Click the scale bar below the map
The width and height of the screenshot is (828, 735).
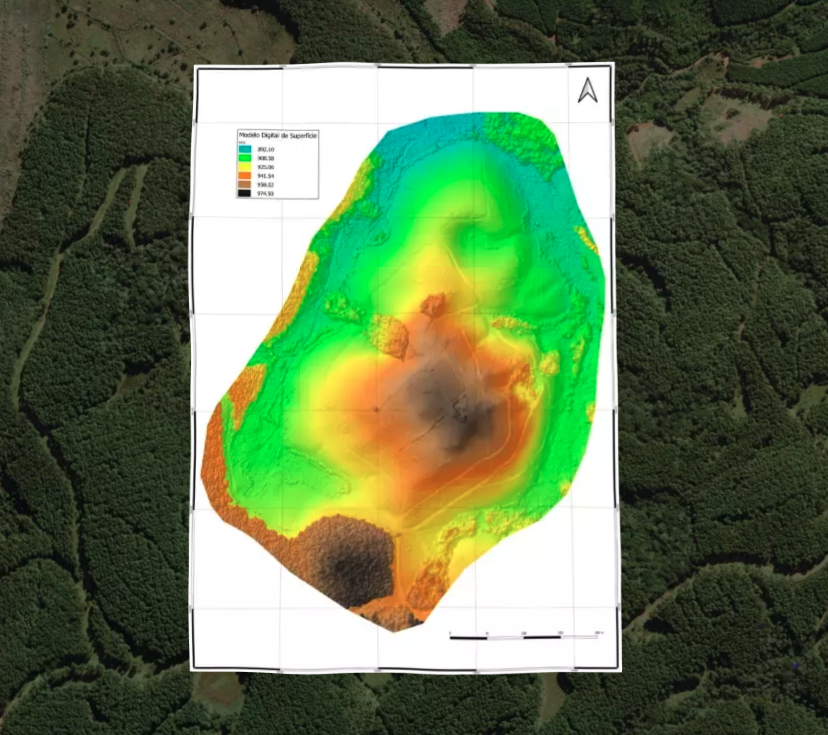tap(526, 636)
